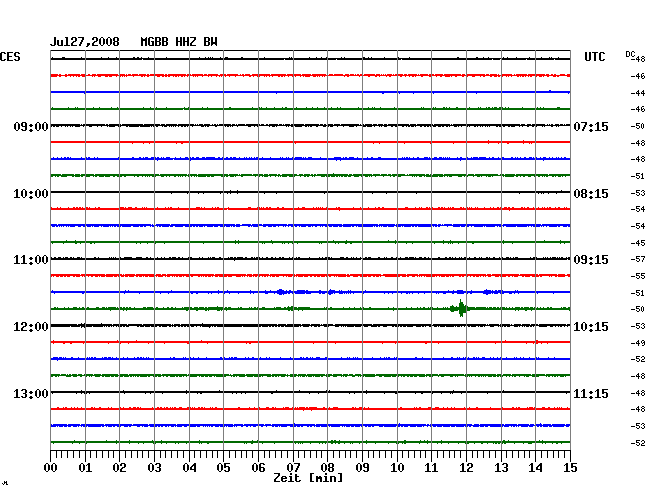Click the '07:15' UTC time label
Image resolution: width=650 pixels, height=494 pixels.
(591, 126)
